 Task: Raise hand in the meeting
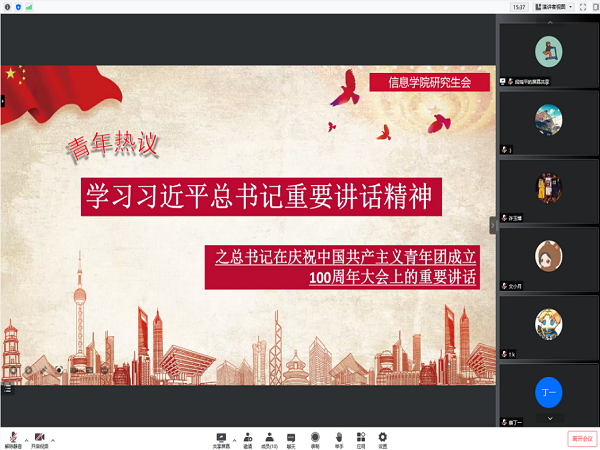(x=339, y=440)
